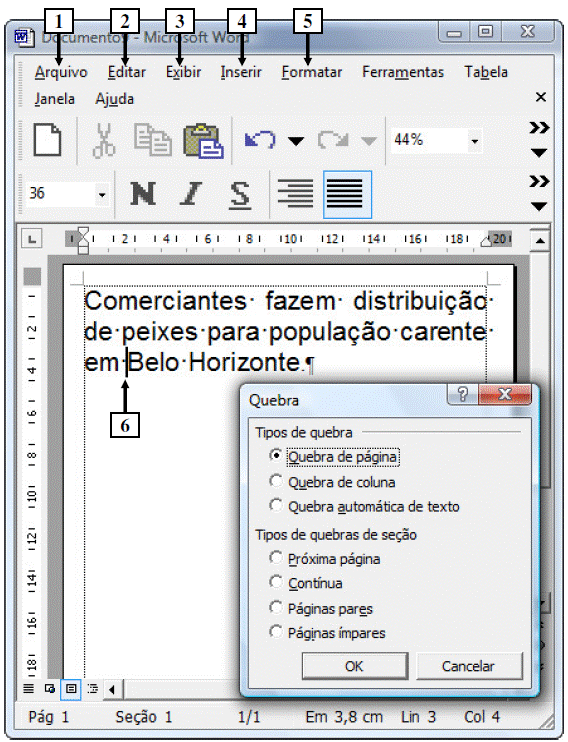Toggle bold with the N icon
Image resolution: width=568 pixels, height=742 pixels.
tap(143, 194)
